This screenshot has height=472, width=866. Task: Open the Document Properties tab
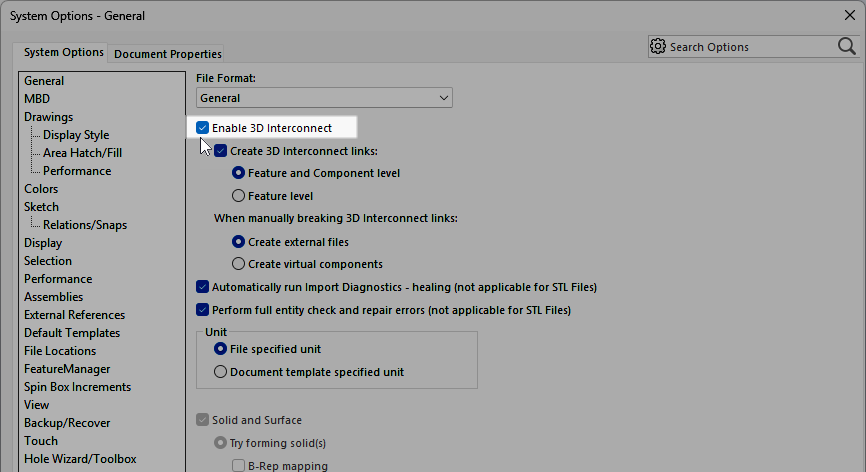[167, 54]
